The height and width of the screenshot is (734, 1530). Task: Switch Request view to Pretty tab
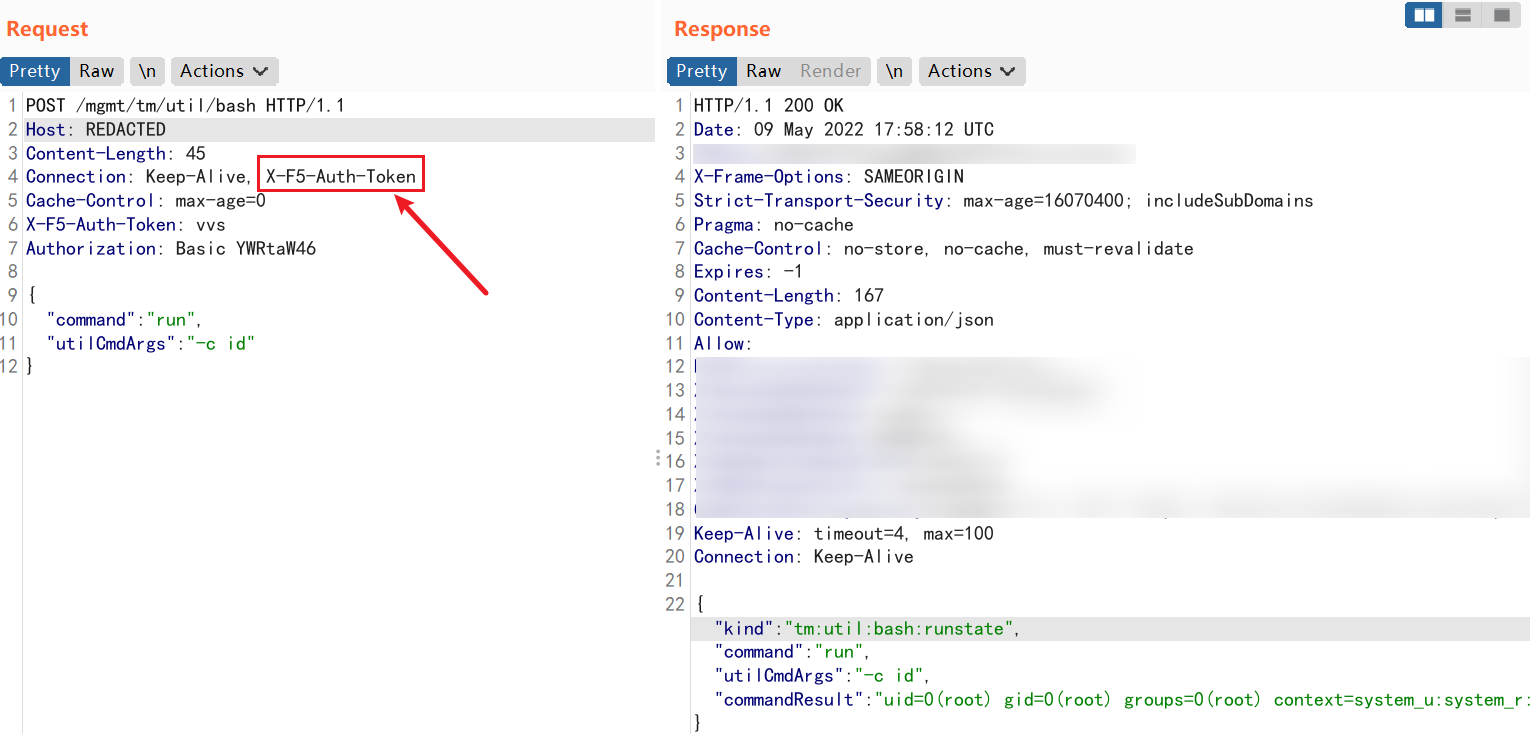[x=35, y=71]
